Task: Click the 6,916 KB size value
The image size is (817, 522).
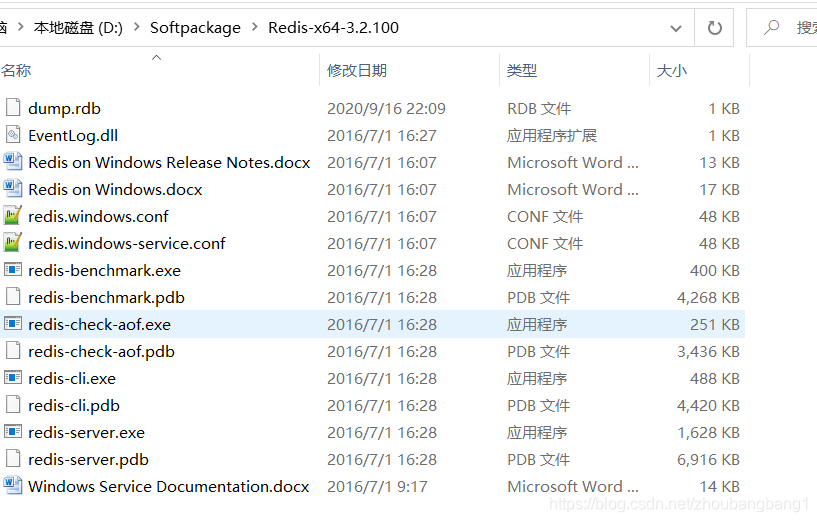Action: point(708,459)
